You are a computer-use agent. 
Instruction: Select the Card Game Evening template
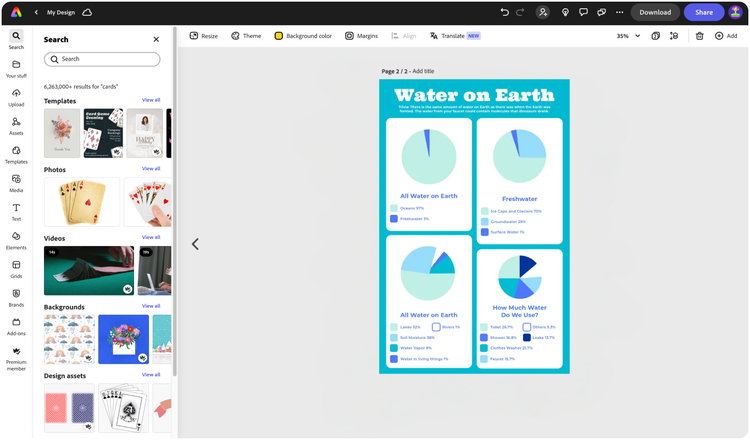point(103,133)
